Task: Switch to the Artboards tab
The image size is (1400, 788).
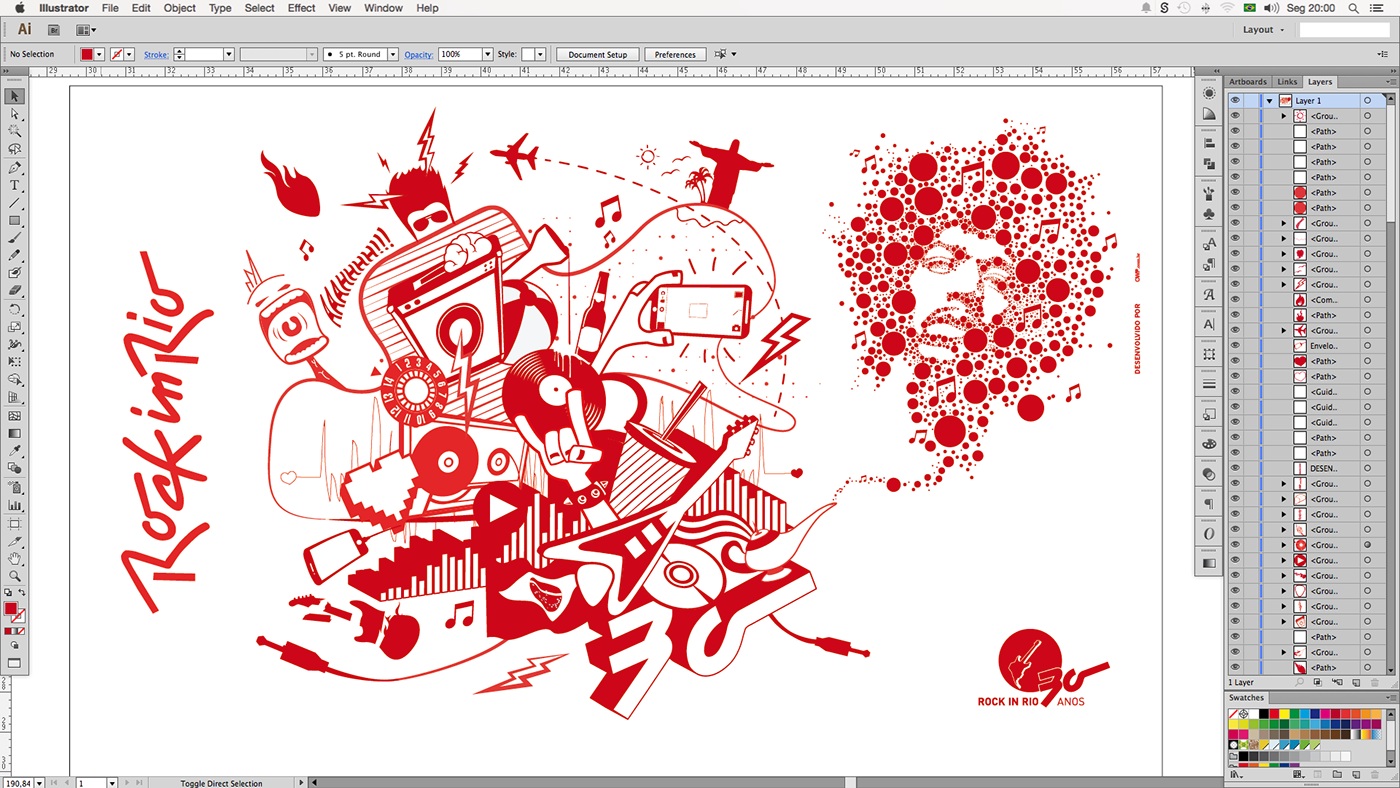Action: (1247, 82)
